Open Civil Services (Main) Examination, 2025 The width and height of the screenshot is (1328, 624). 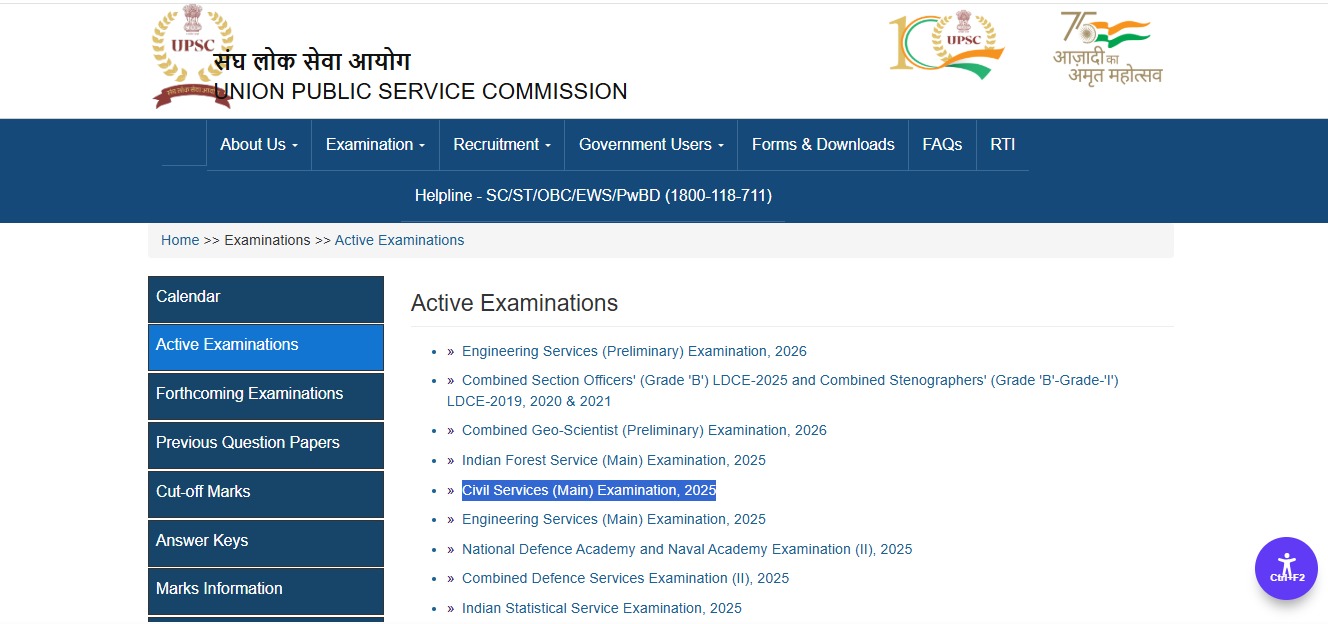point(588,490)
